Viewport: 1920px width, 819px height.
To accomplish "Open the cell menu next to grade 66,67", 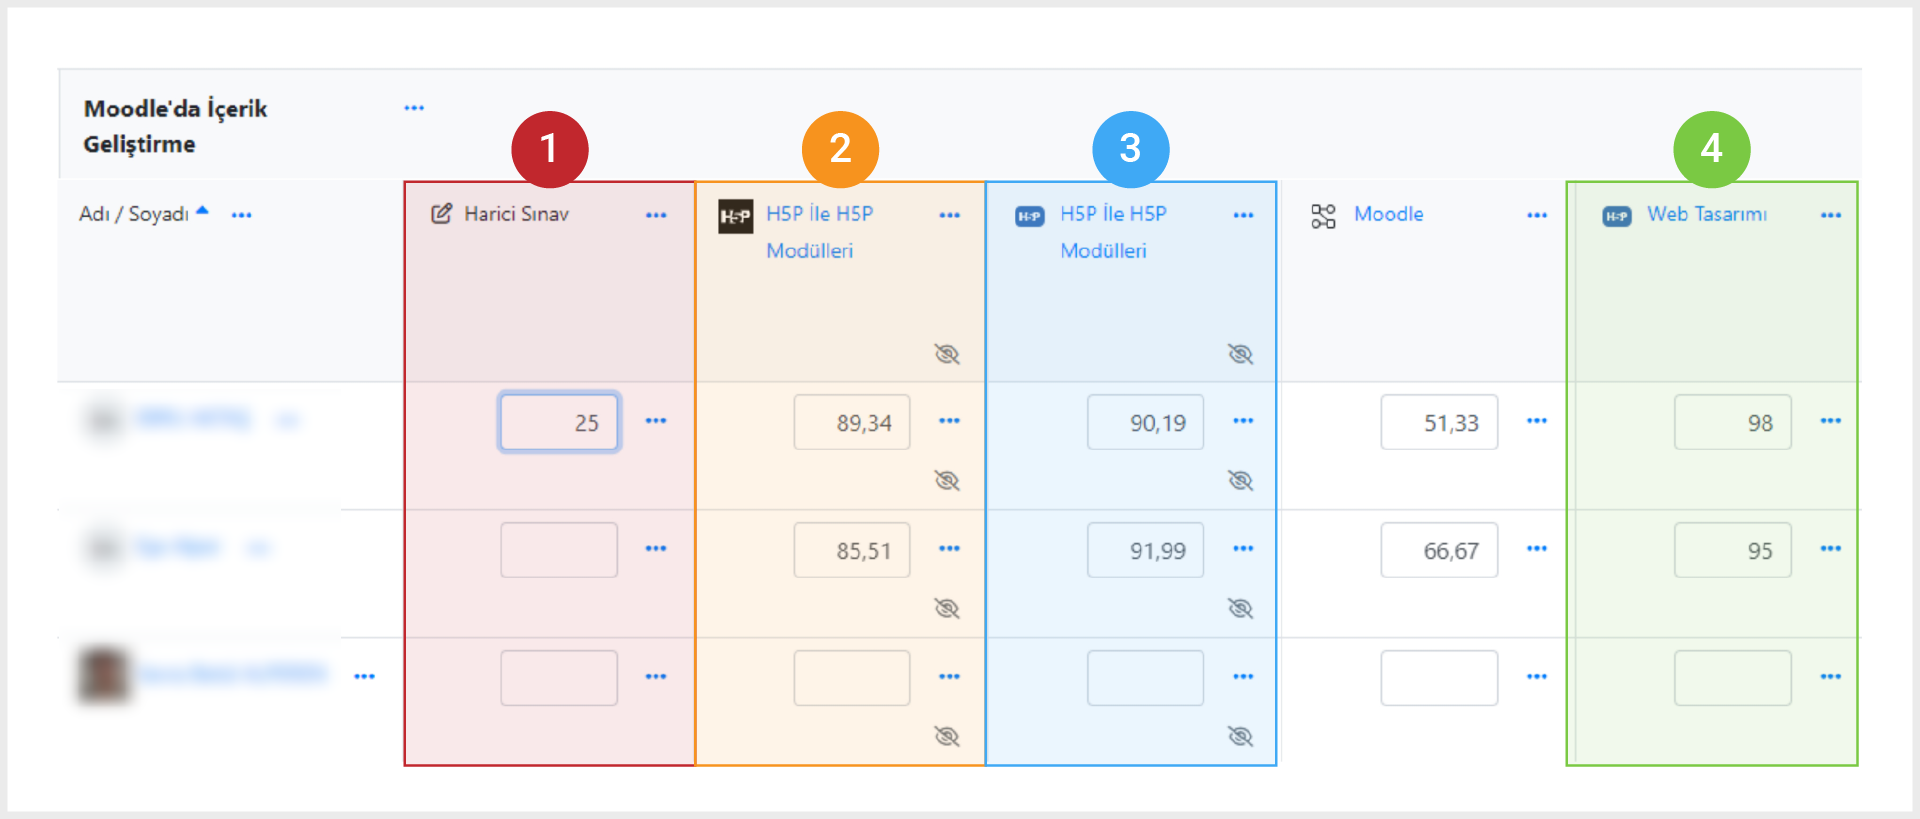I will [1537, 549].
